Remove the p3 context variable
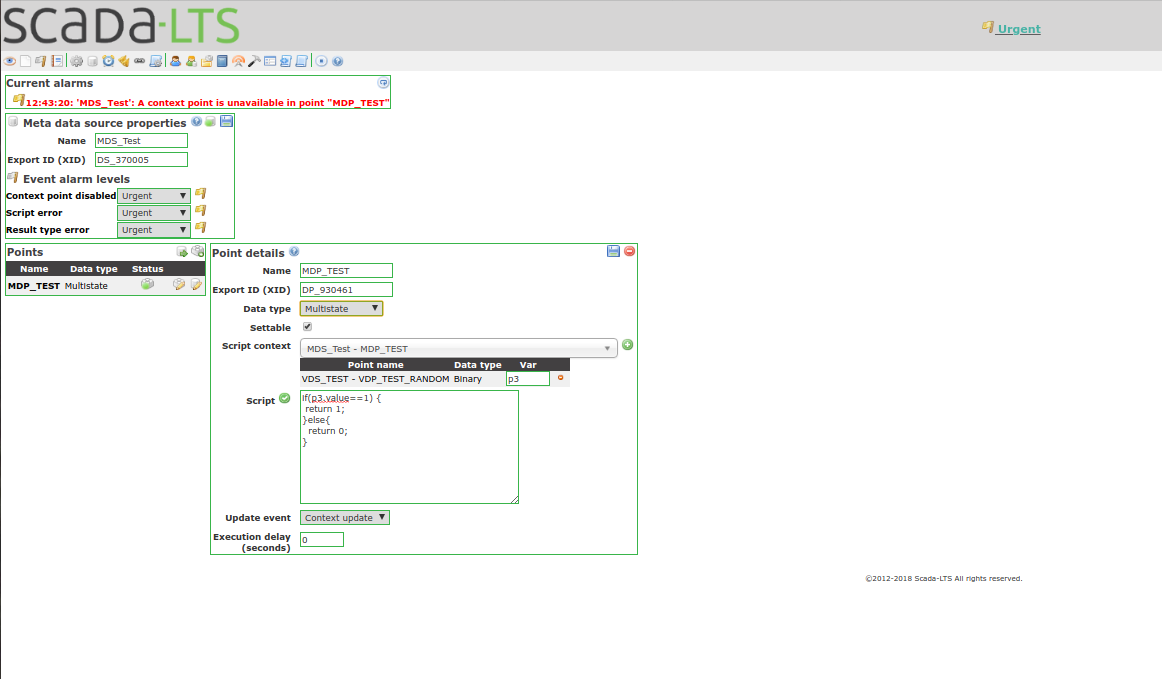The height and width of the screenshot is (679, 1162). pyautogui.click(x=560, y=378)
